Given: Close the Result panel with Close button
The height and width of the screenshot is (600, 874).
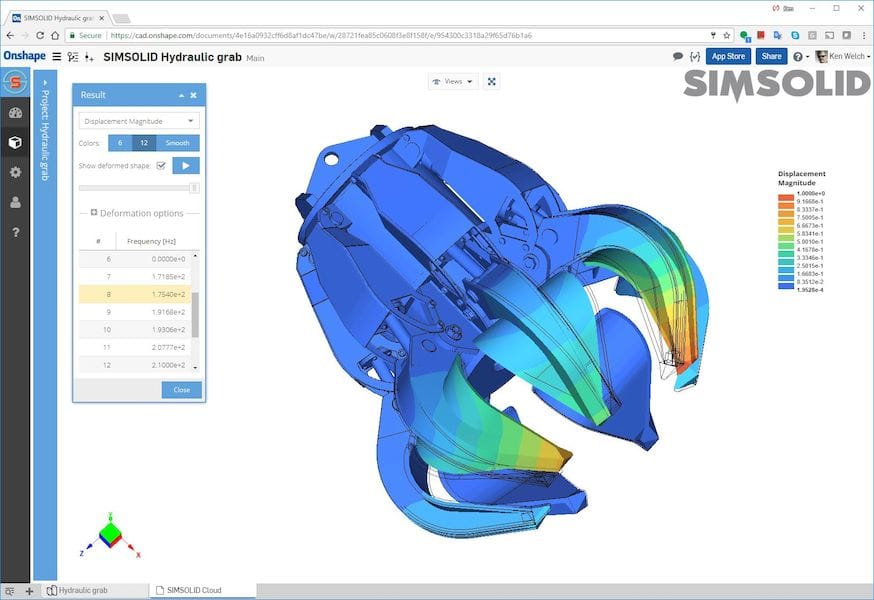Looking at the screenshot, I should click(x=181, y=390).
